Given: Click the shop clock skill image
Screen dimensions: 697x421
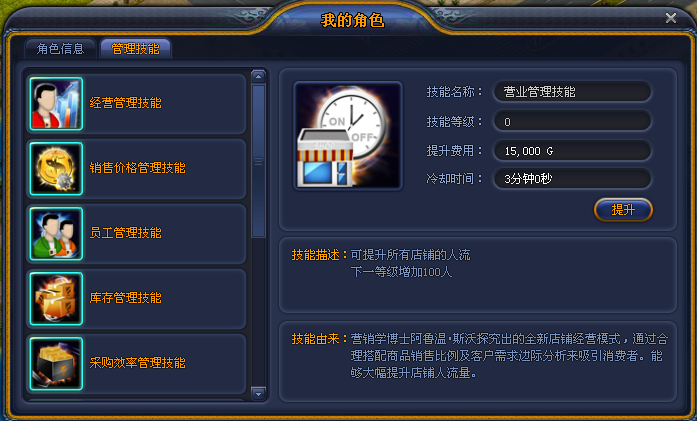Looking at the screenshot, I should tap(348, 136).
